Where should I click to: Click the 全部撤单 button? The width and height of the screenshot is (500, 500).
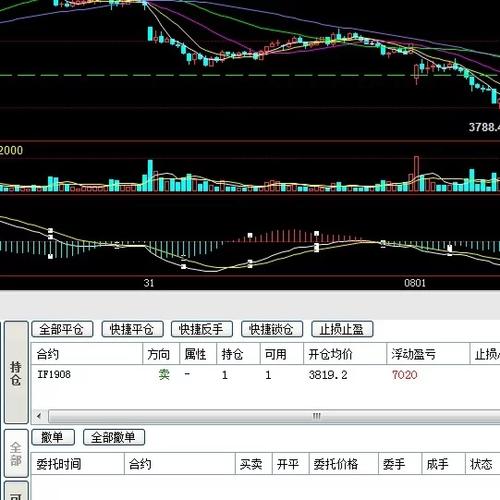click(x=114, y=437)
